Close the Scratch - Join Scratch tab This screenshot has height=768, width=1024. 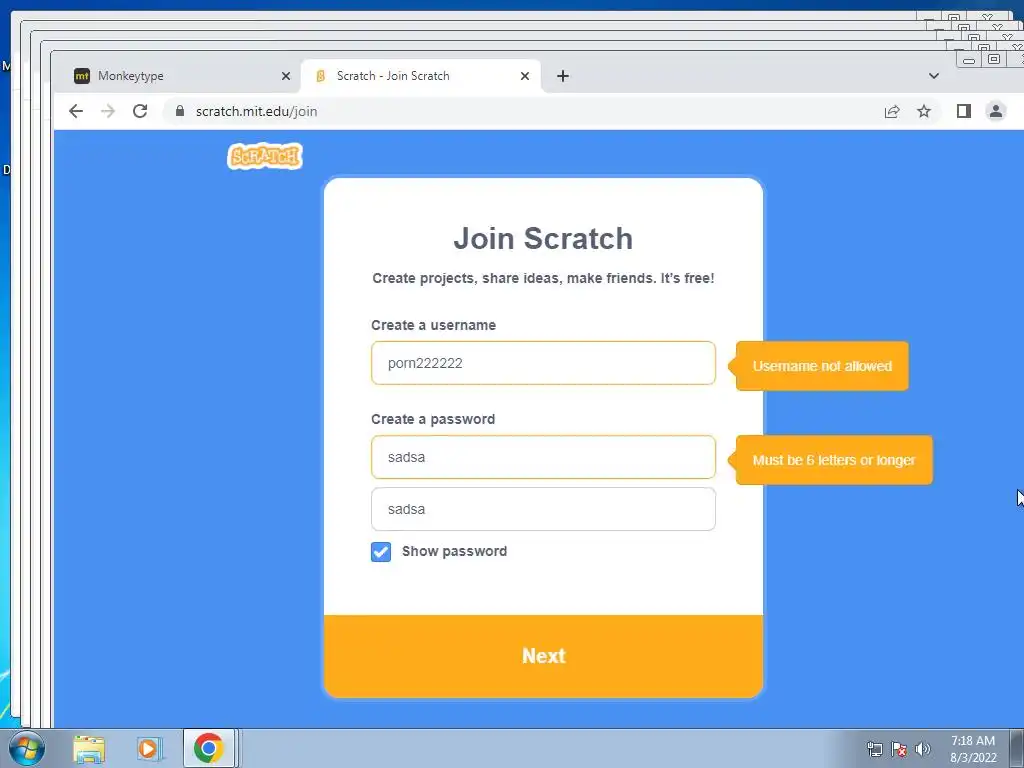tap(524, 76)
